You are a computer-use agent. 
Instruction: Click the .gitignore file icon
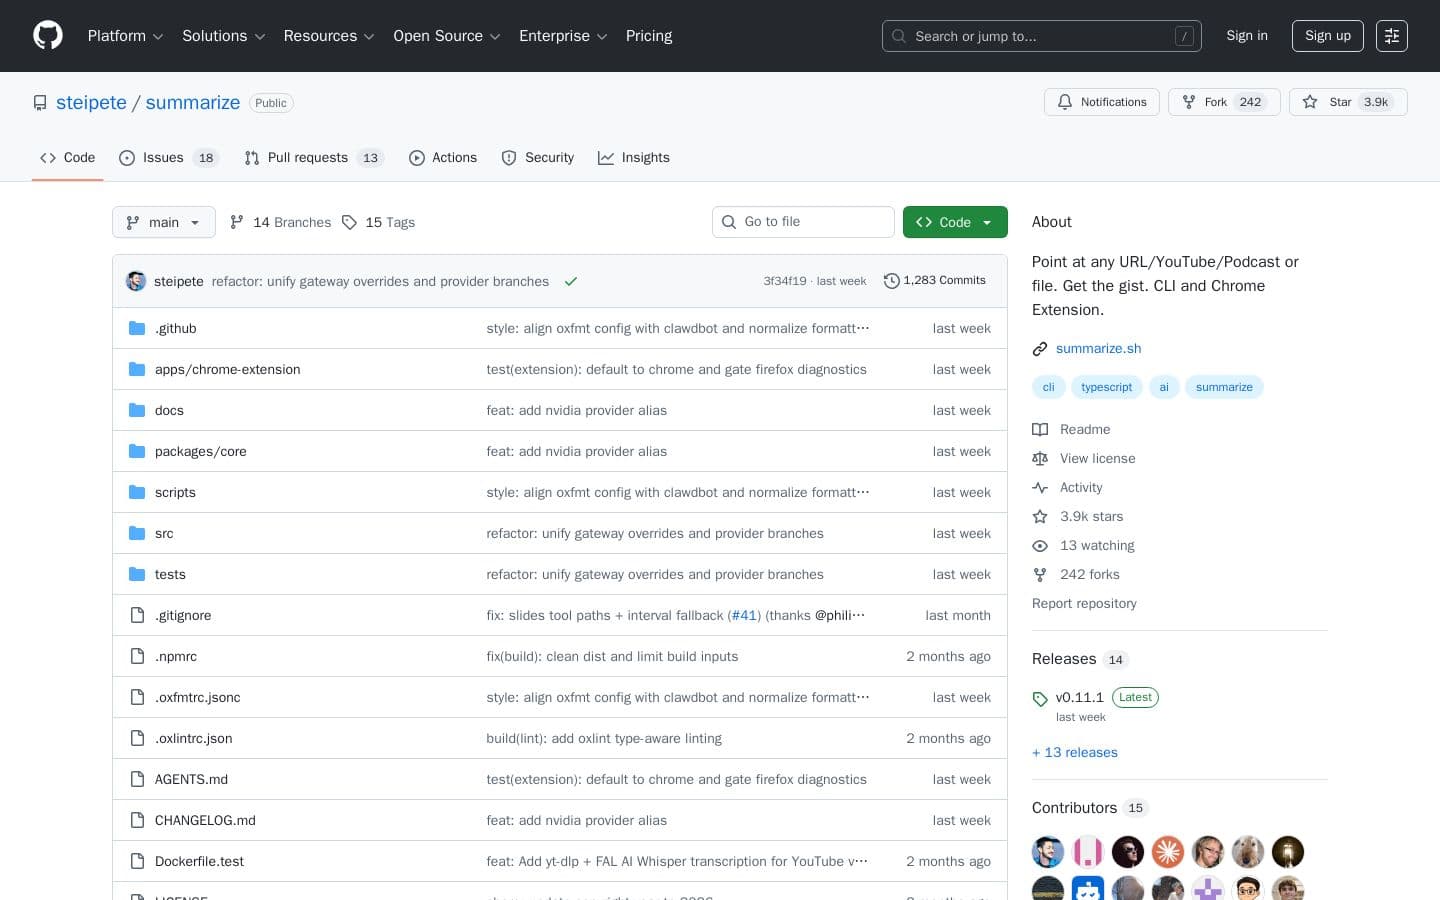pyautogui.click(x=138, y=615)
